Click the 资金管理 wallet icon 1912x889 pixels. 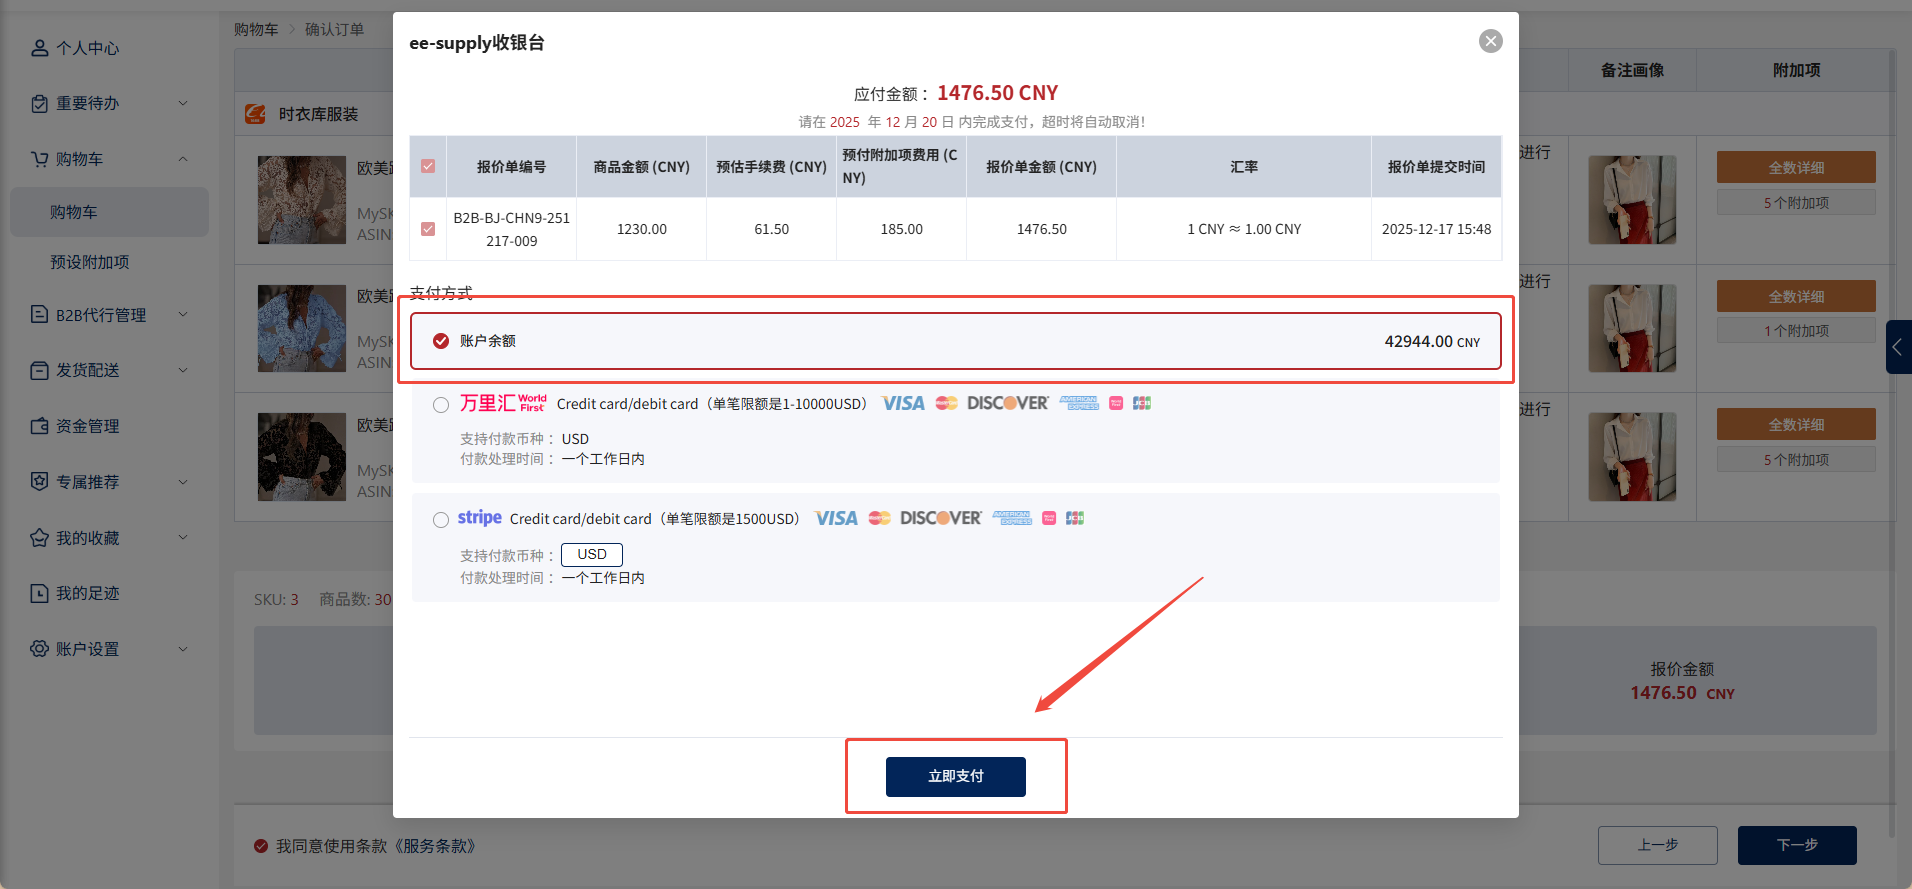coord(40,426)
